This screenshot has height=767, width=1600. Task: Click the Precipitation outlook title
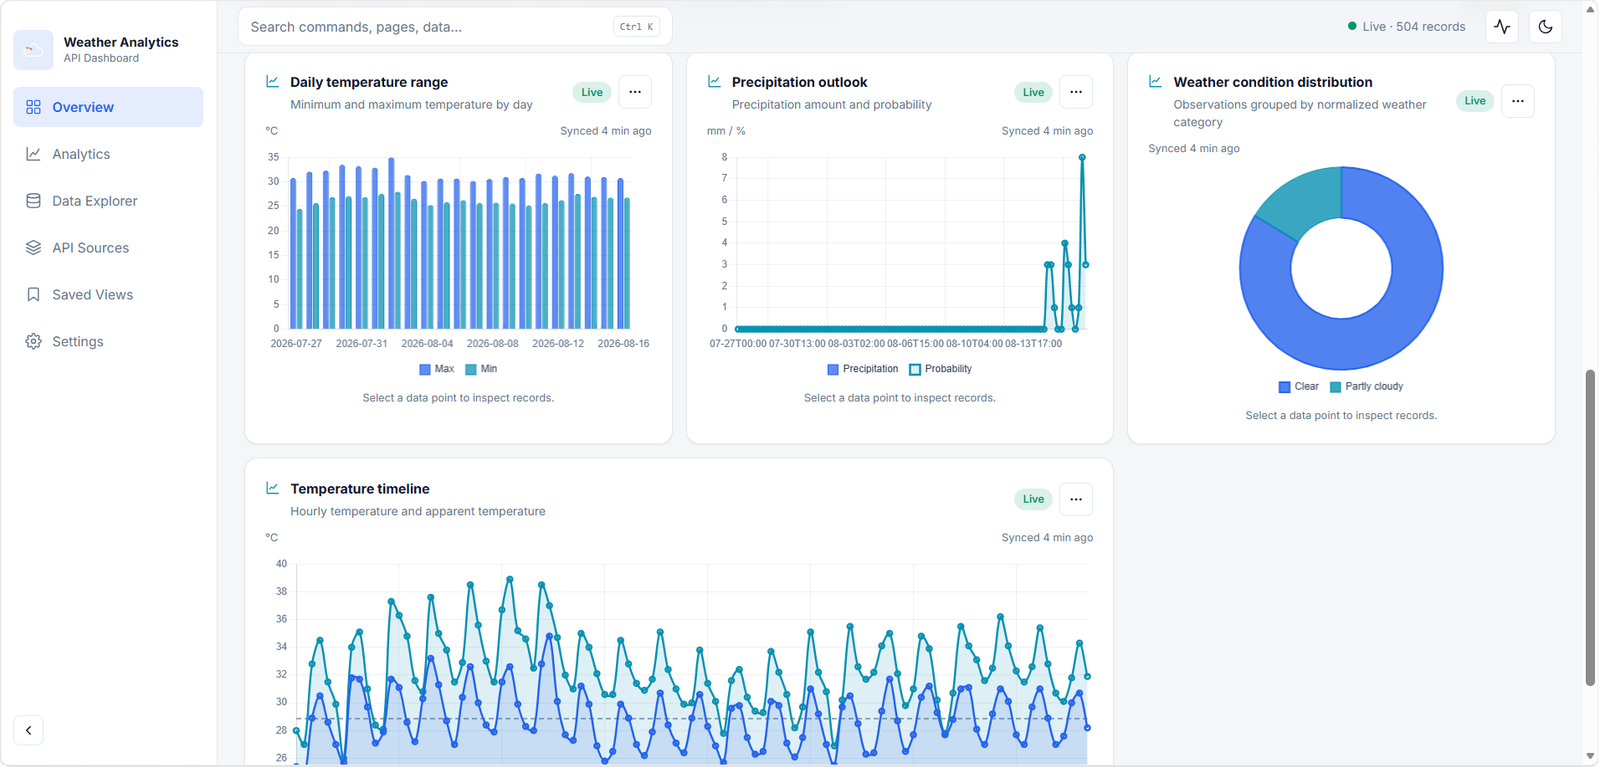(x=799, y=82)
